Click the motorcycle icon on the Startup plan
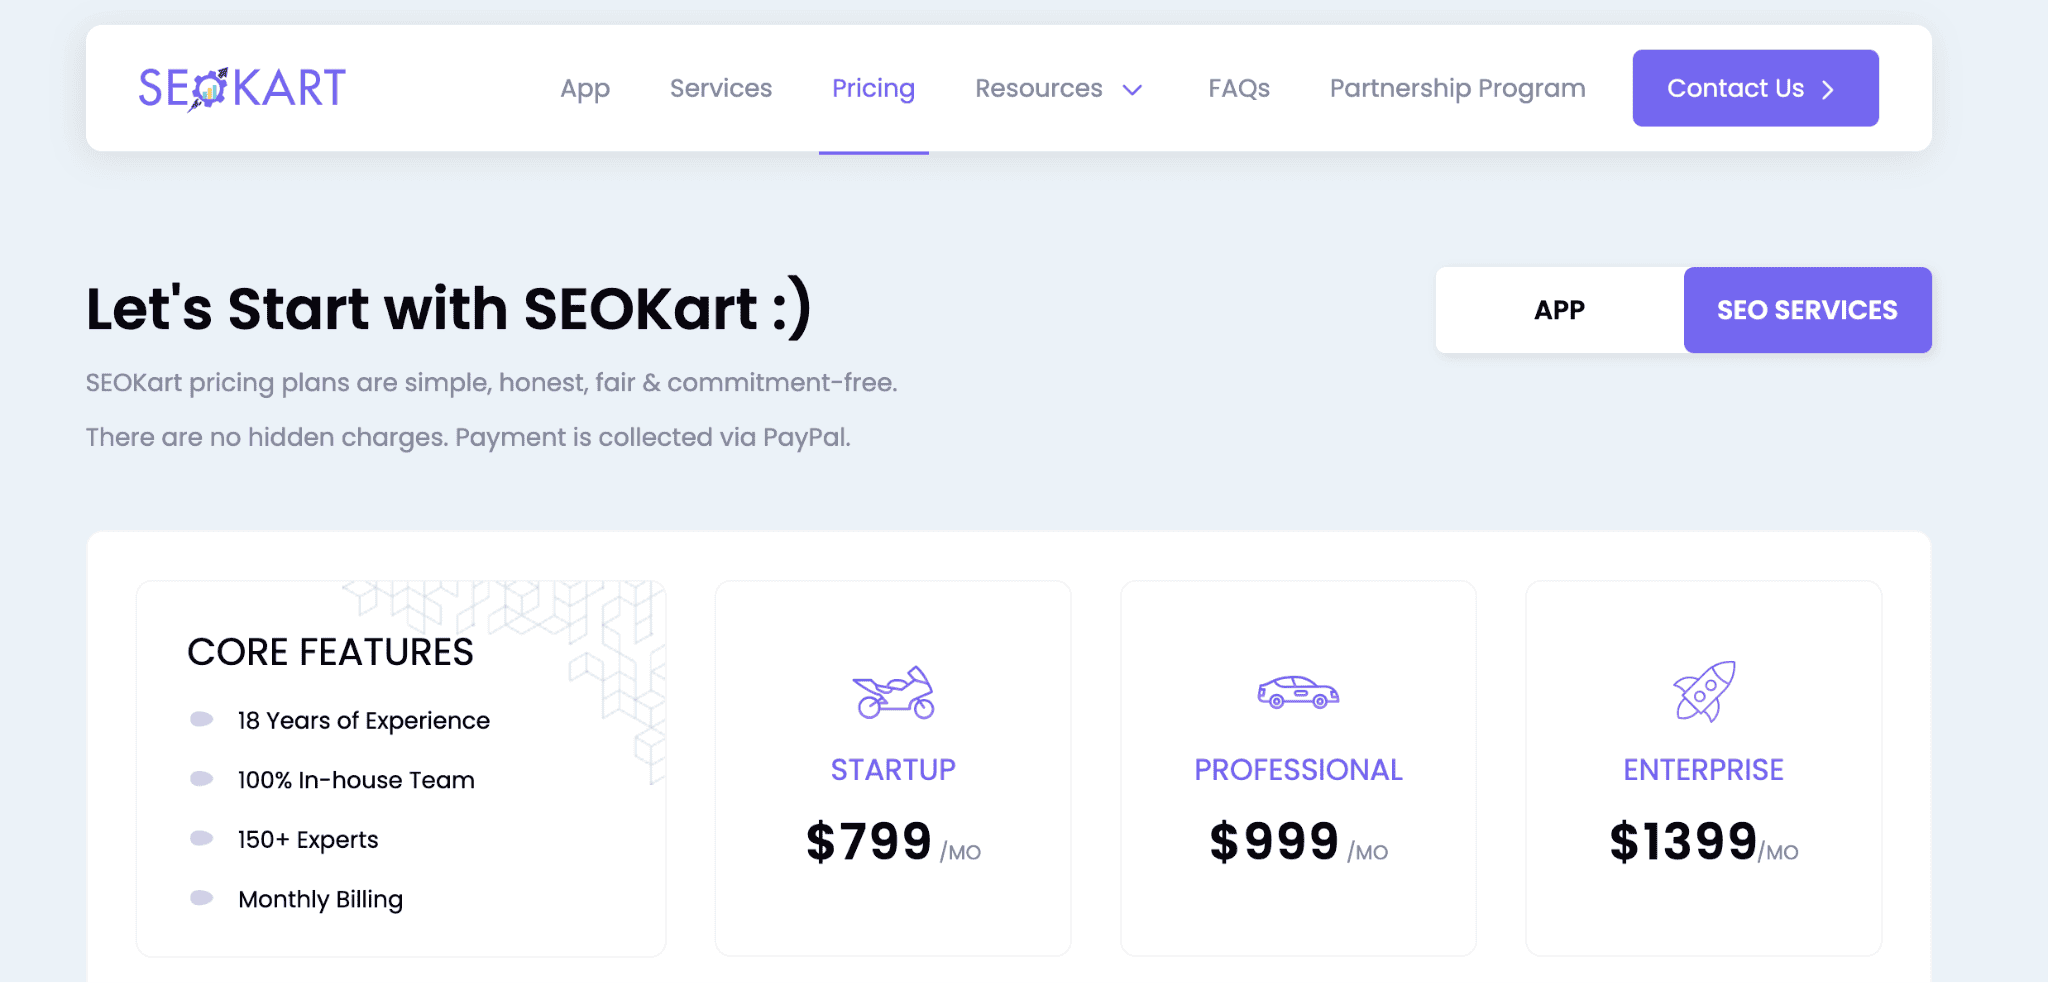Image resolution: width=2048 pixels, height=983 pixels. point(893,695)
